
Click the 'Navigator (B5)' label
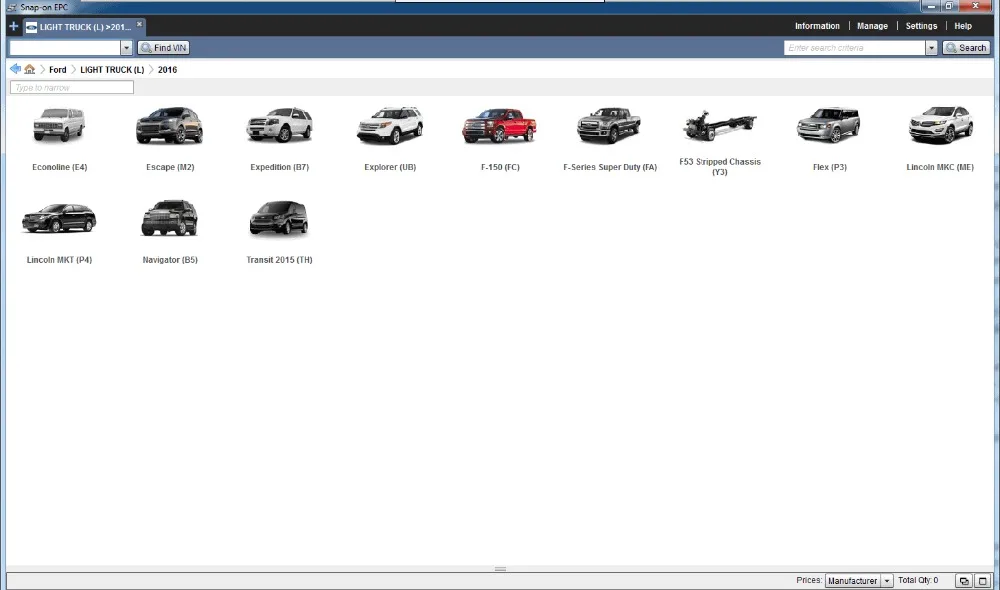tap(170, 260)
